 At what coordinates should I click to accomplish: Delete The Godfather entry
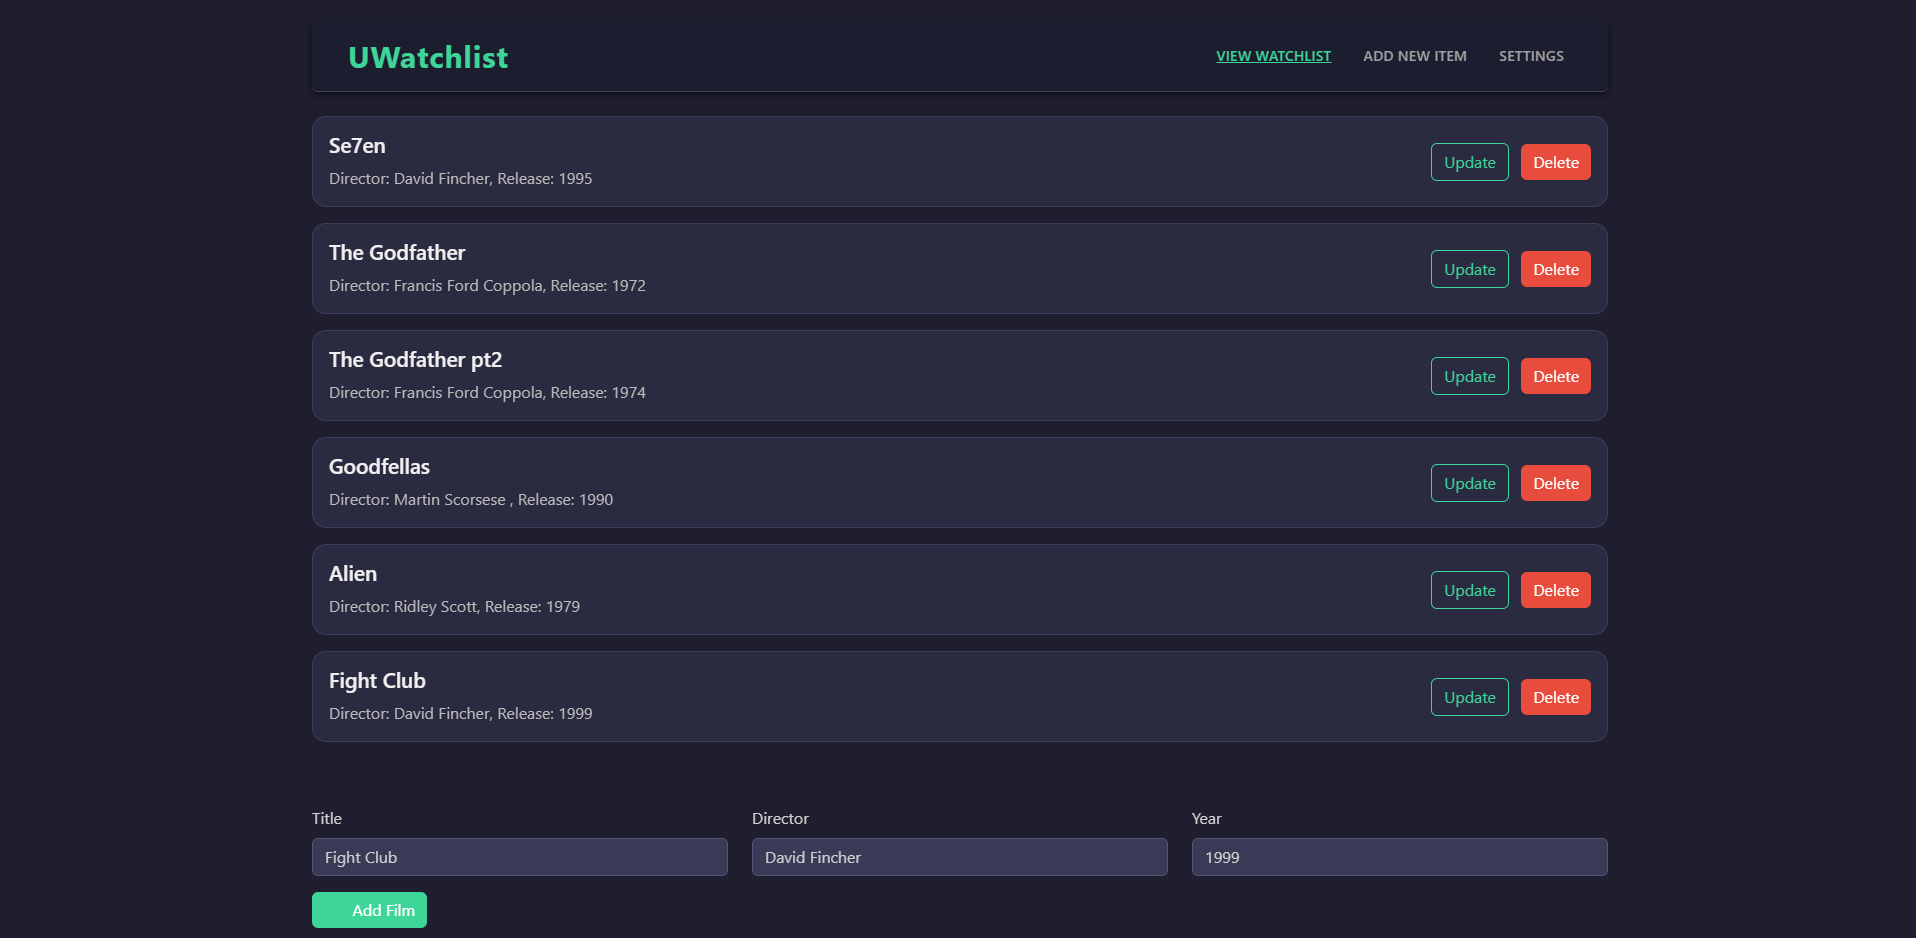pyautogui.click(x=1555, y=270)
